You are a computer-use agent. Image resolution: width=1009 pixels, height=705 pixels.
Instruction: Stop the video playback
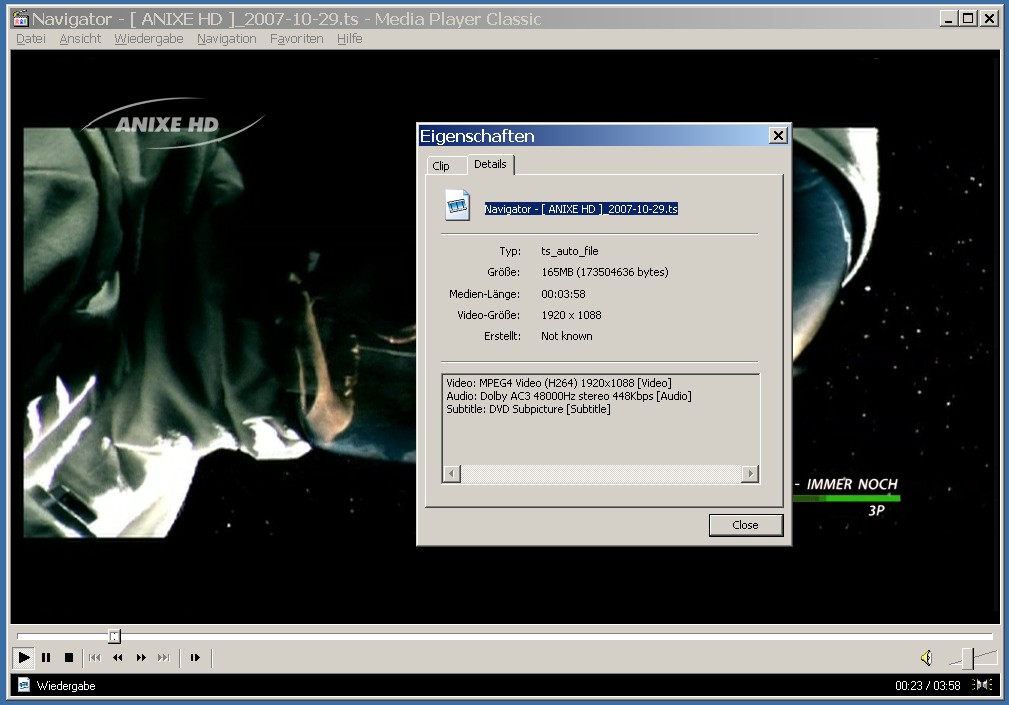(x=69, y=657)
